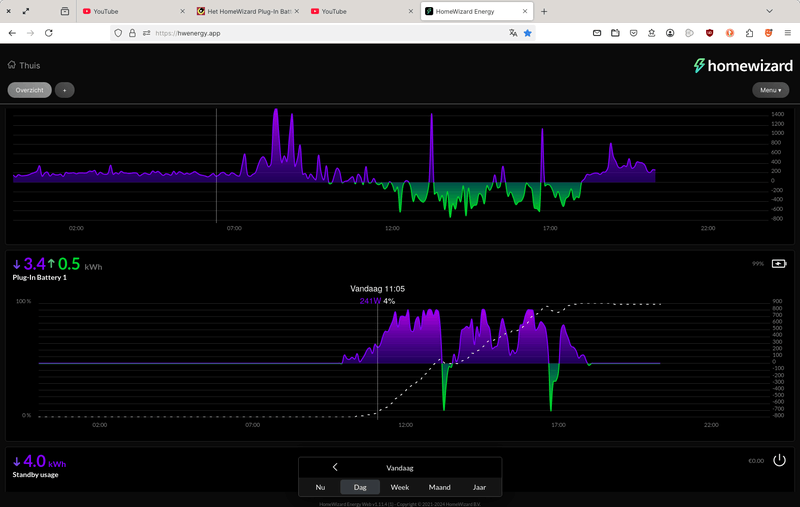Exit fullscreen with the arrows icon in tab bar
Screen dimensions: 800x507
pos(26,11)
